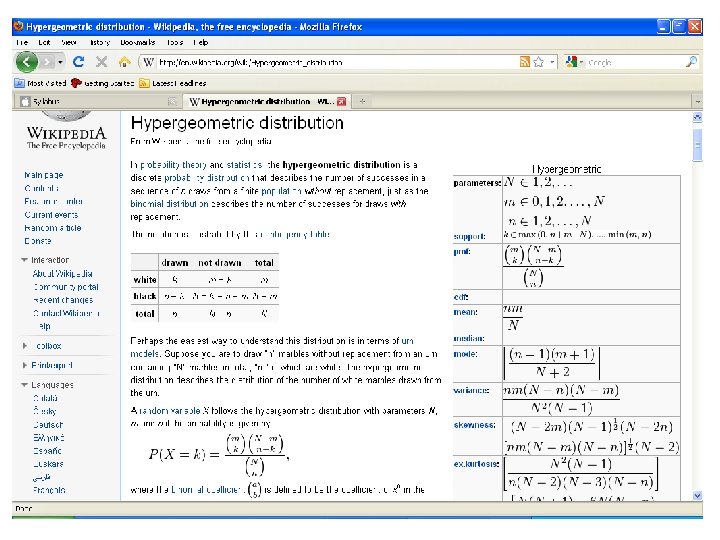Viewport: 720px width, 540px height.
Task: Open the View menu
Action: 69,42
